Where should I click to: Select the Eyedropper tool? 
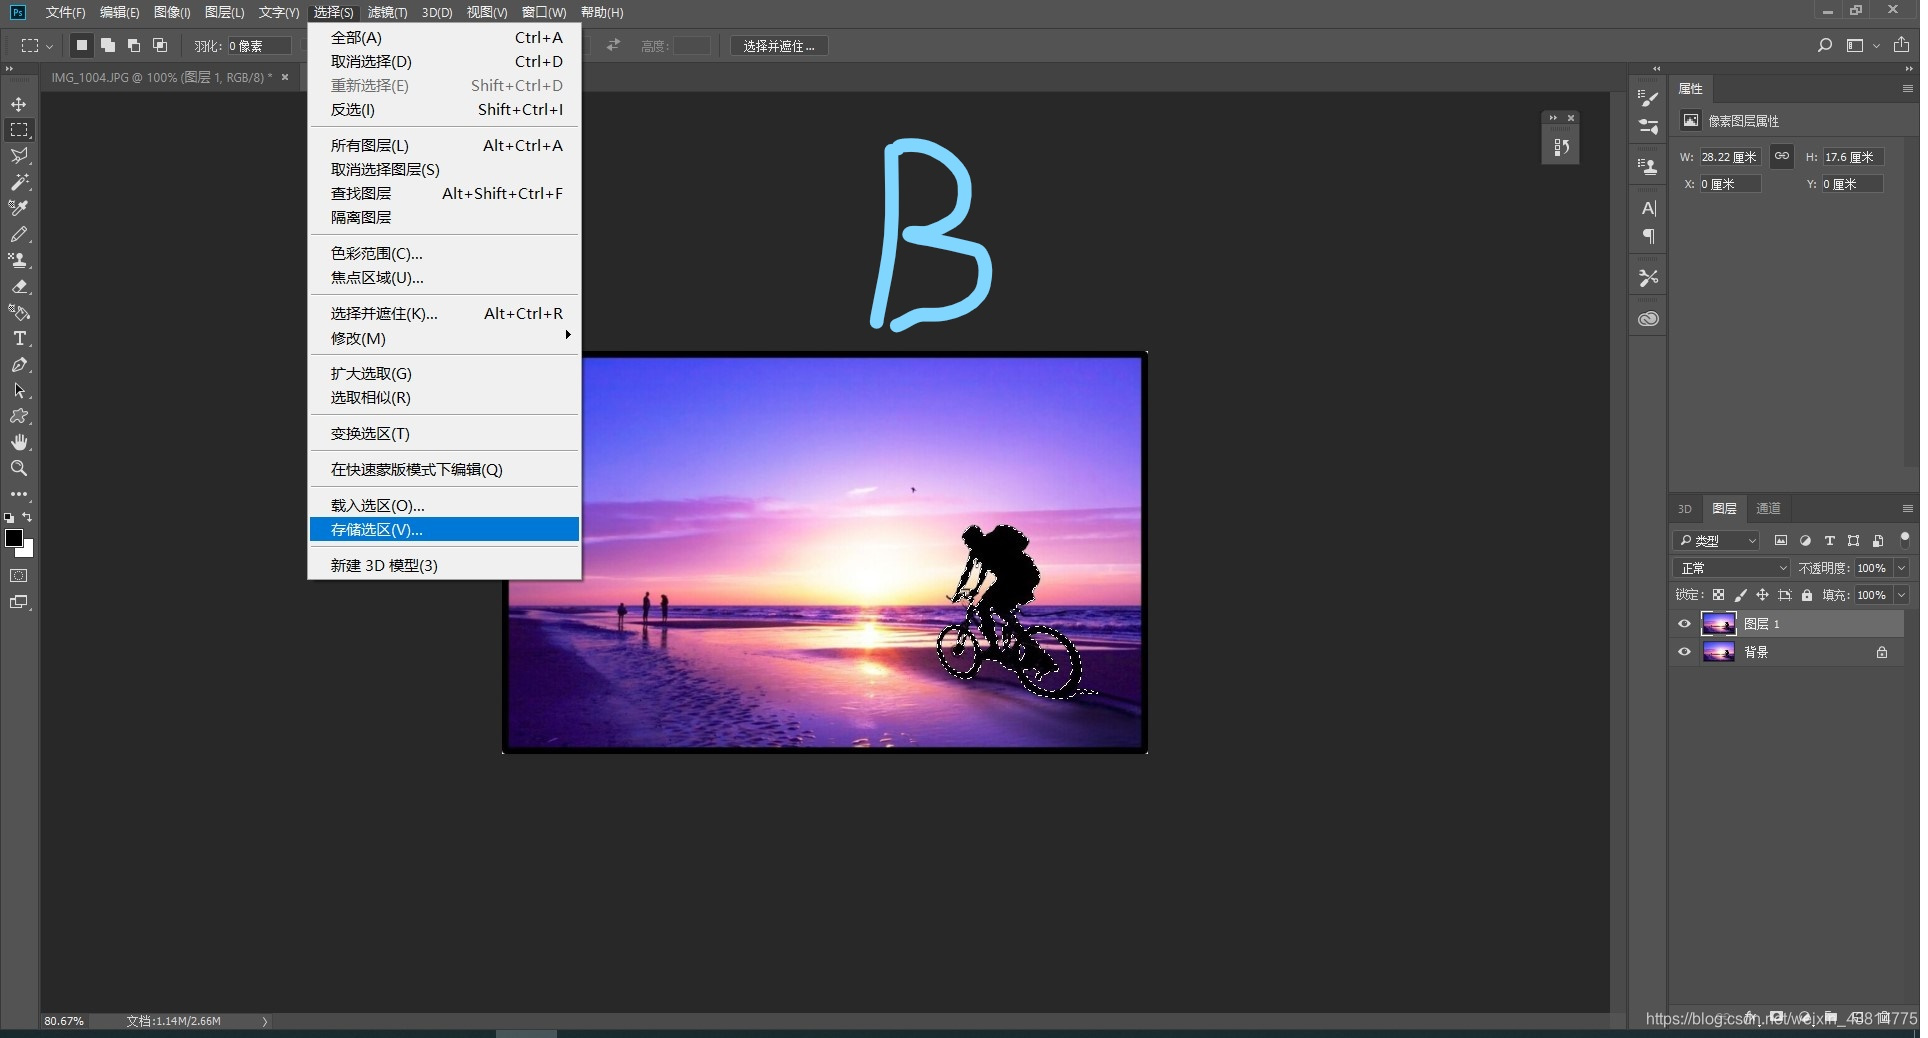click(19, 208)
